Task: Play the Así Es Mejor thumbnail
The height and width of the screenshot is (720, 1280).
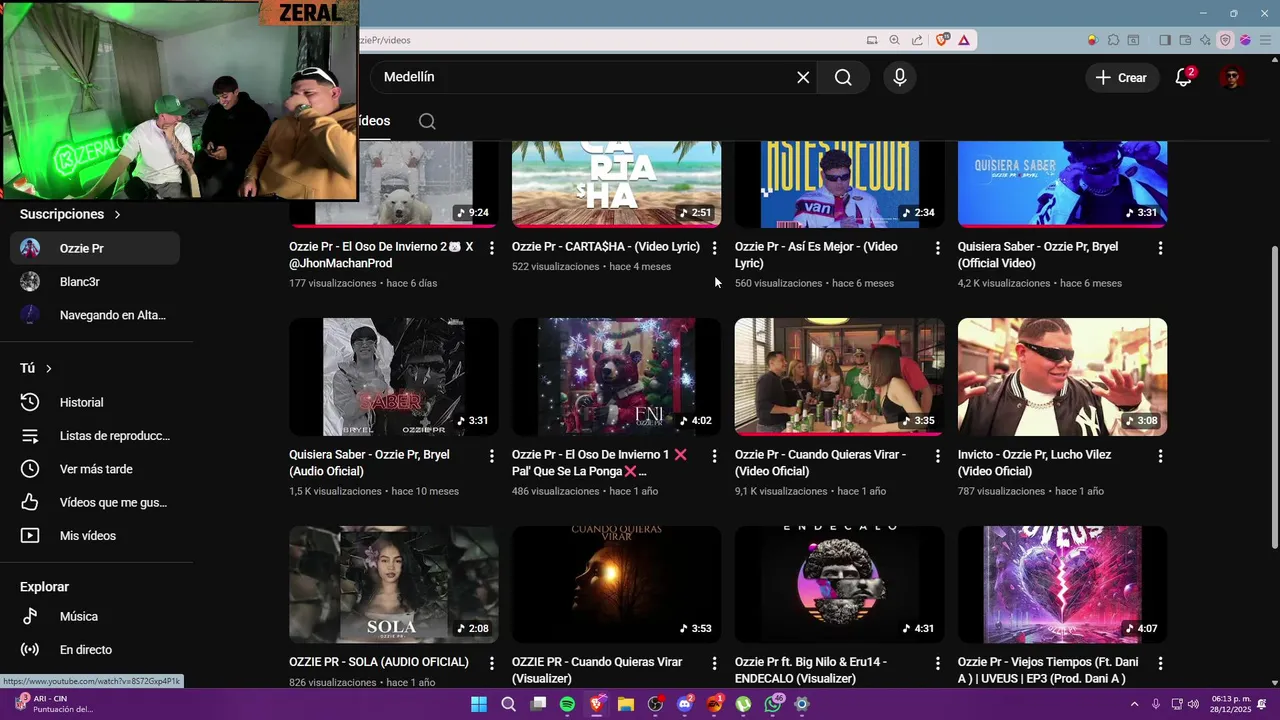Action: 839,184
